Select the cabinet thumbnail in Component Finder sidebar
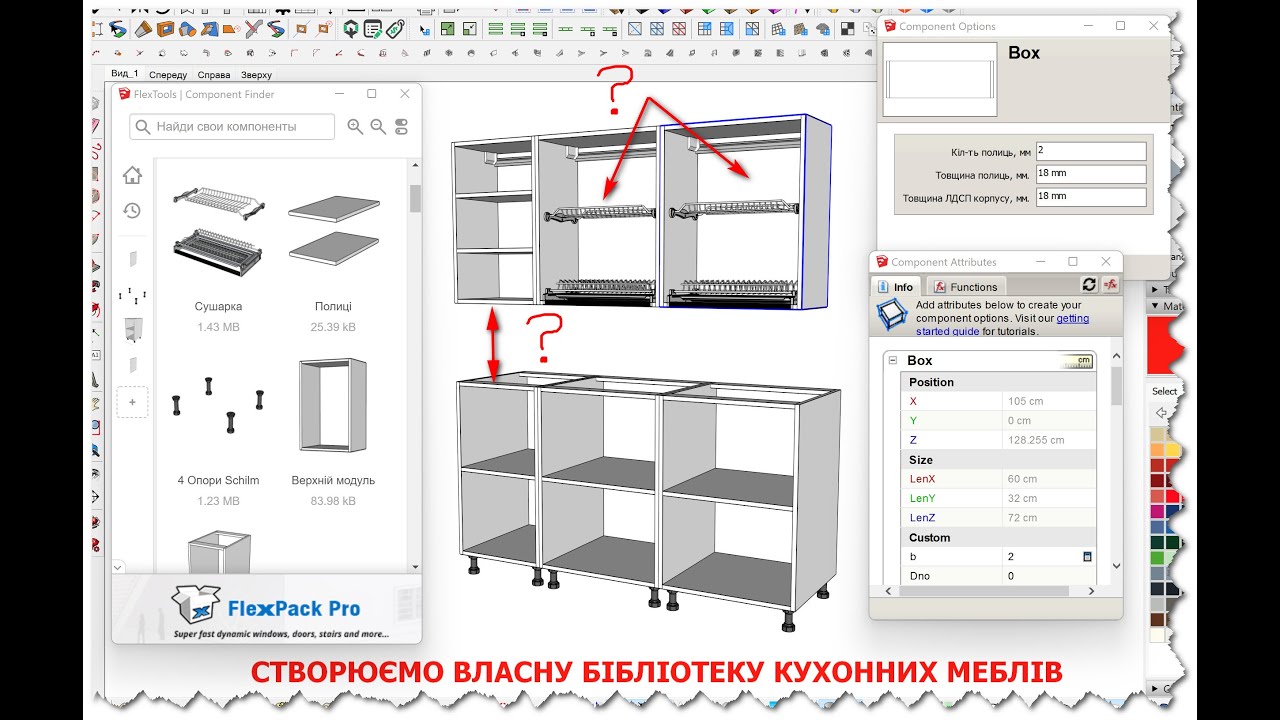This screenshot has width=1280, height=720. 132,330
